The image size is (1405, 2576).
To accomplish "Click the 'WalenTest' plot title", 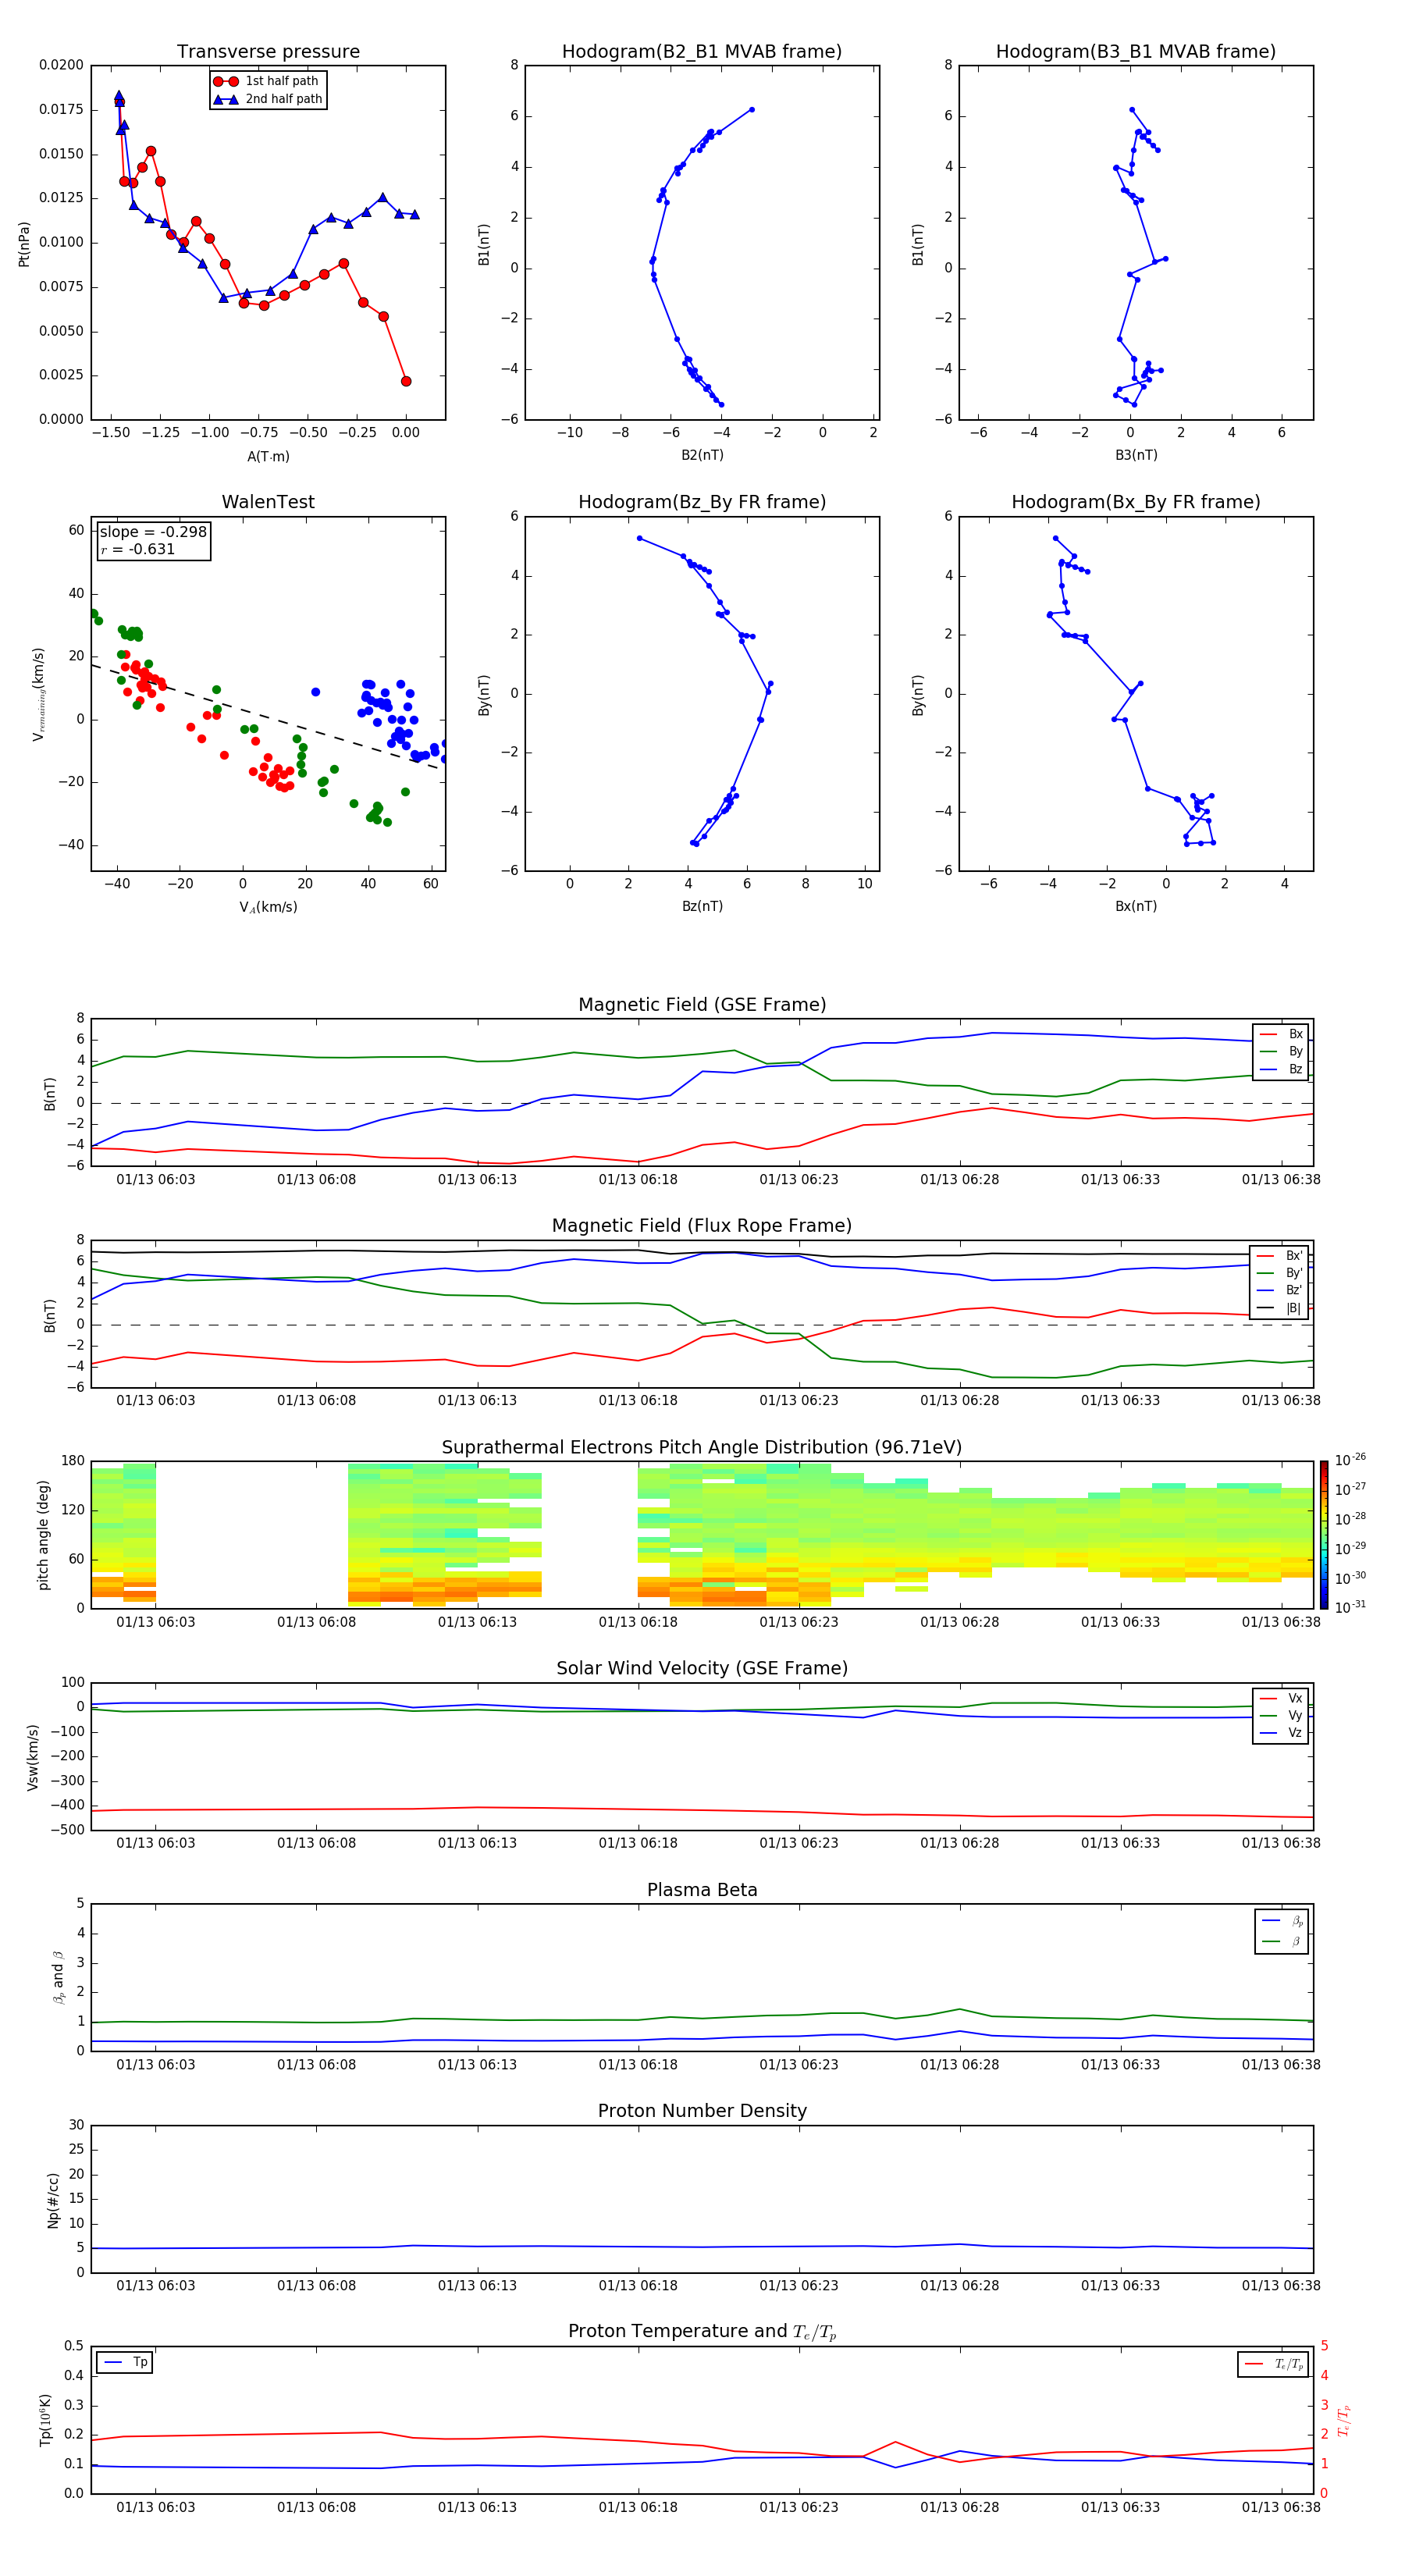I will click(x=268, y=502).
